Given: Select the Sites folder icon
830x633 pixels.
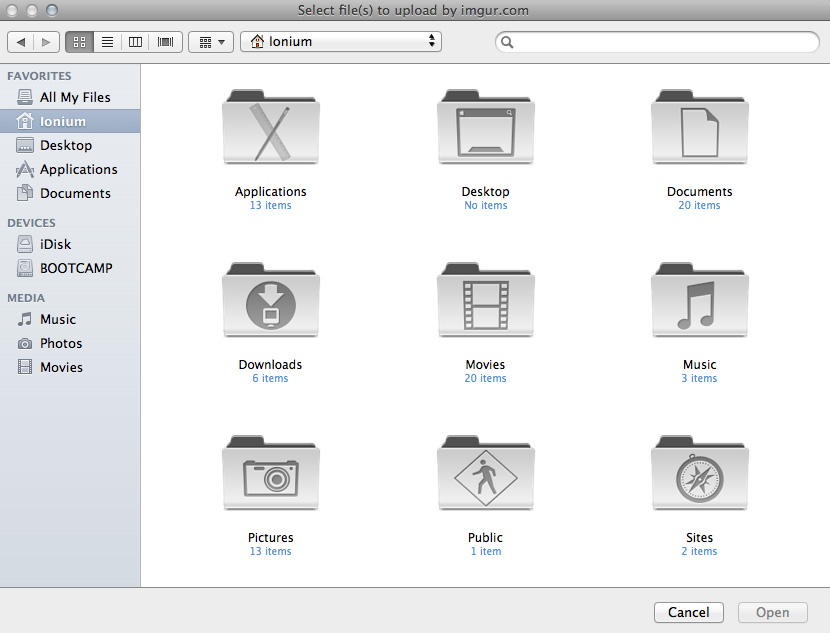Looking at the screenshot, I should (700, 473).
